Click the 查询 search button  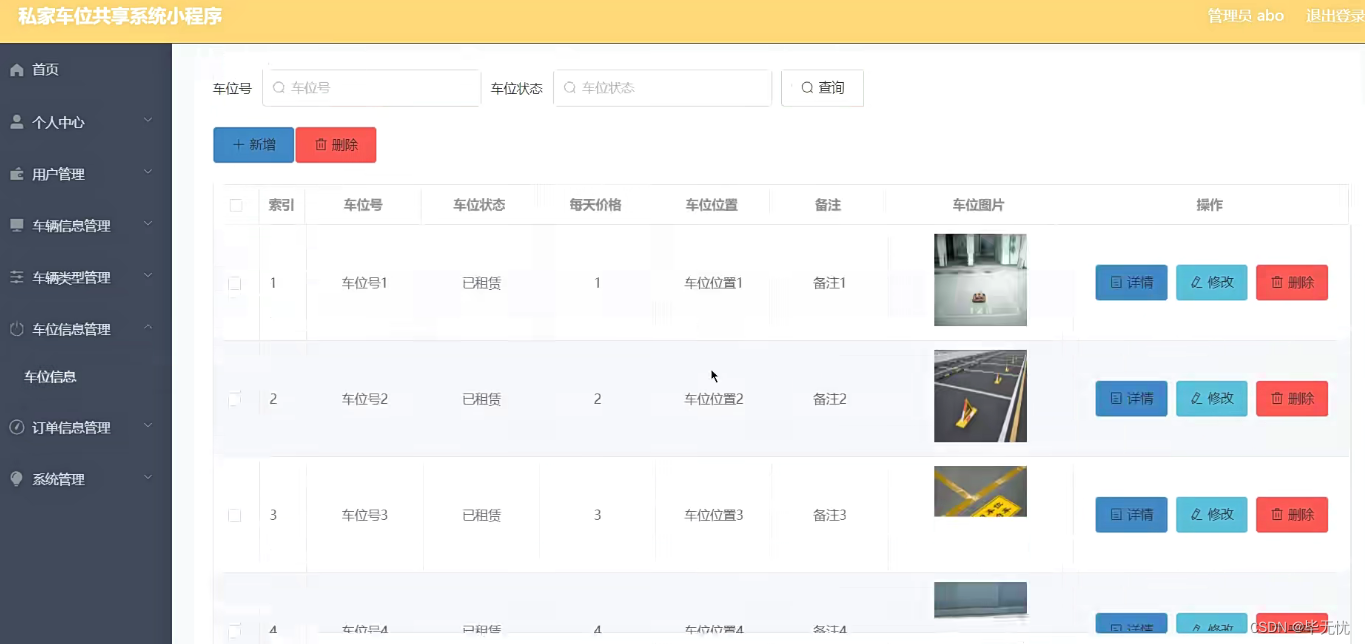pos(822,88)
